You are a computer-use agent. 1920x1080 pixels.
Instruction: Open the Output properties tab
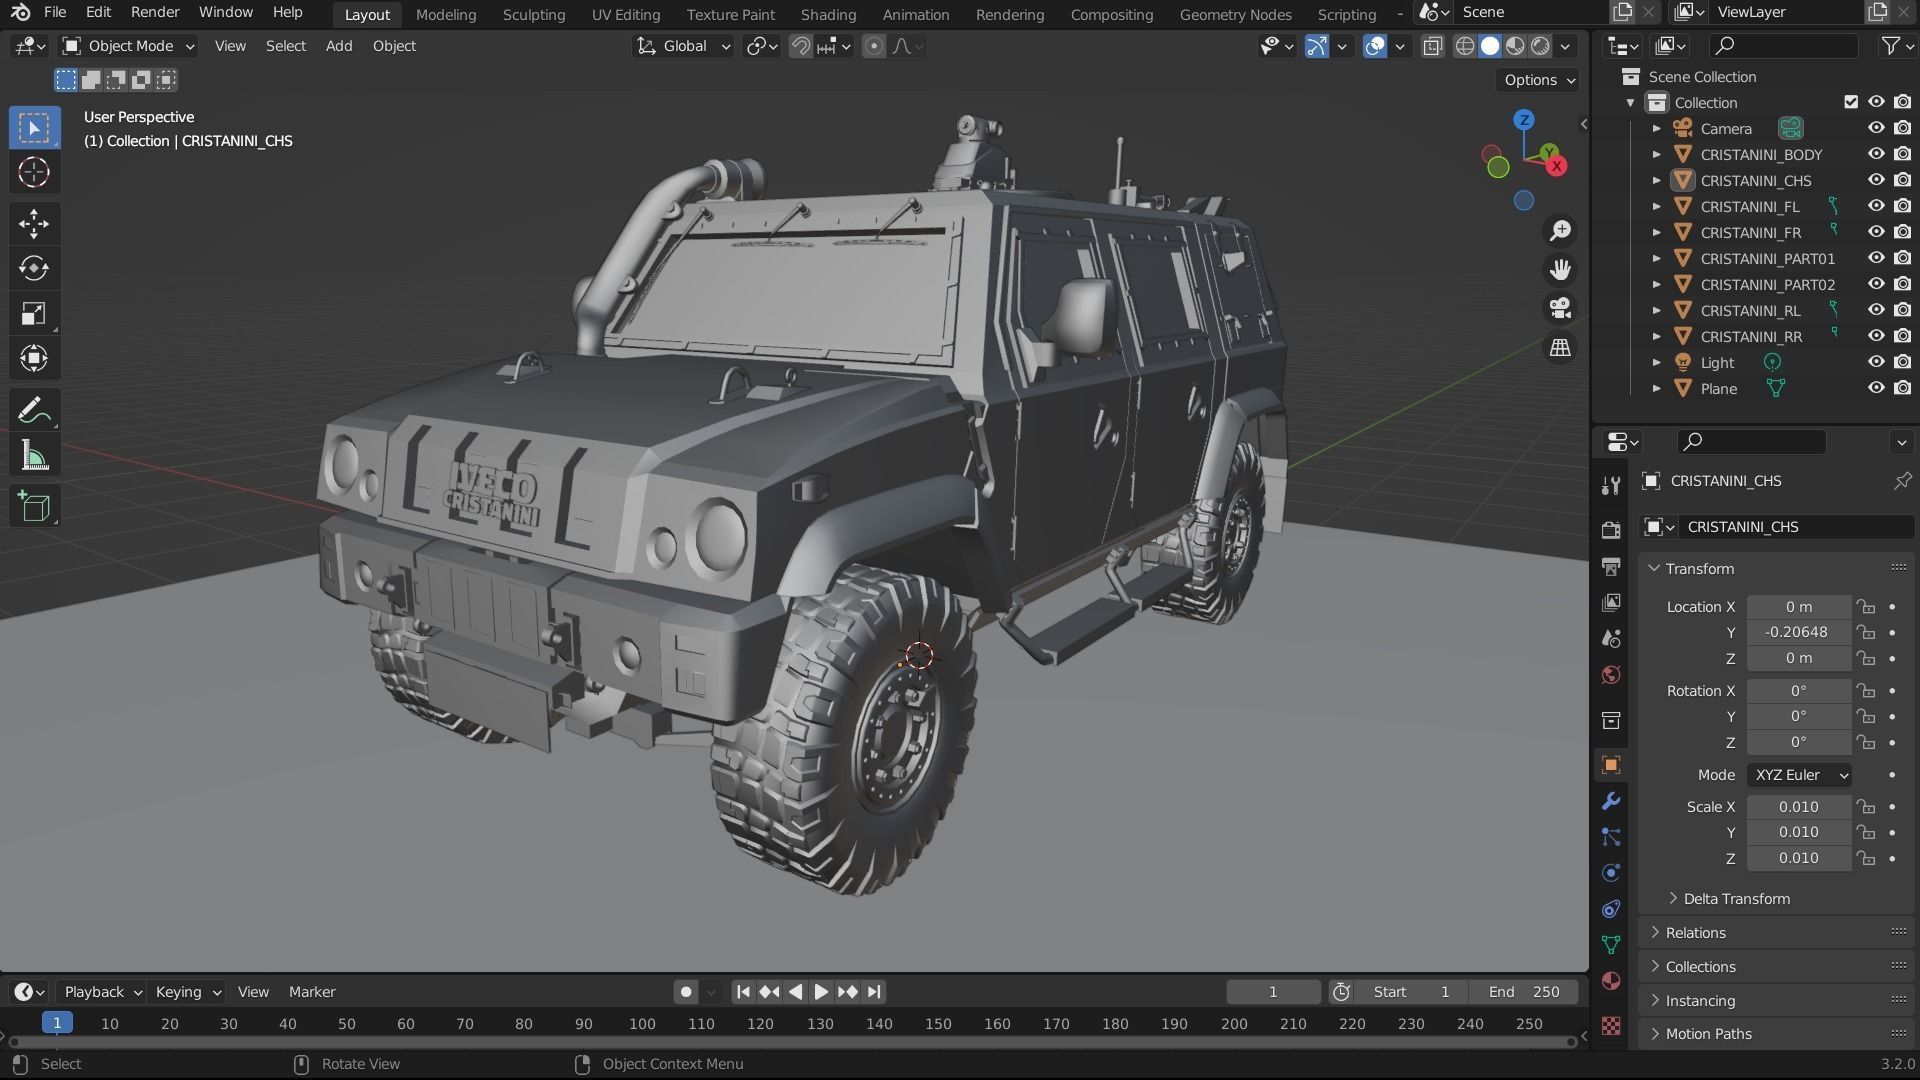tap(1611, 566)
